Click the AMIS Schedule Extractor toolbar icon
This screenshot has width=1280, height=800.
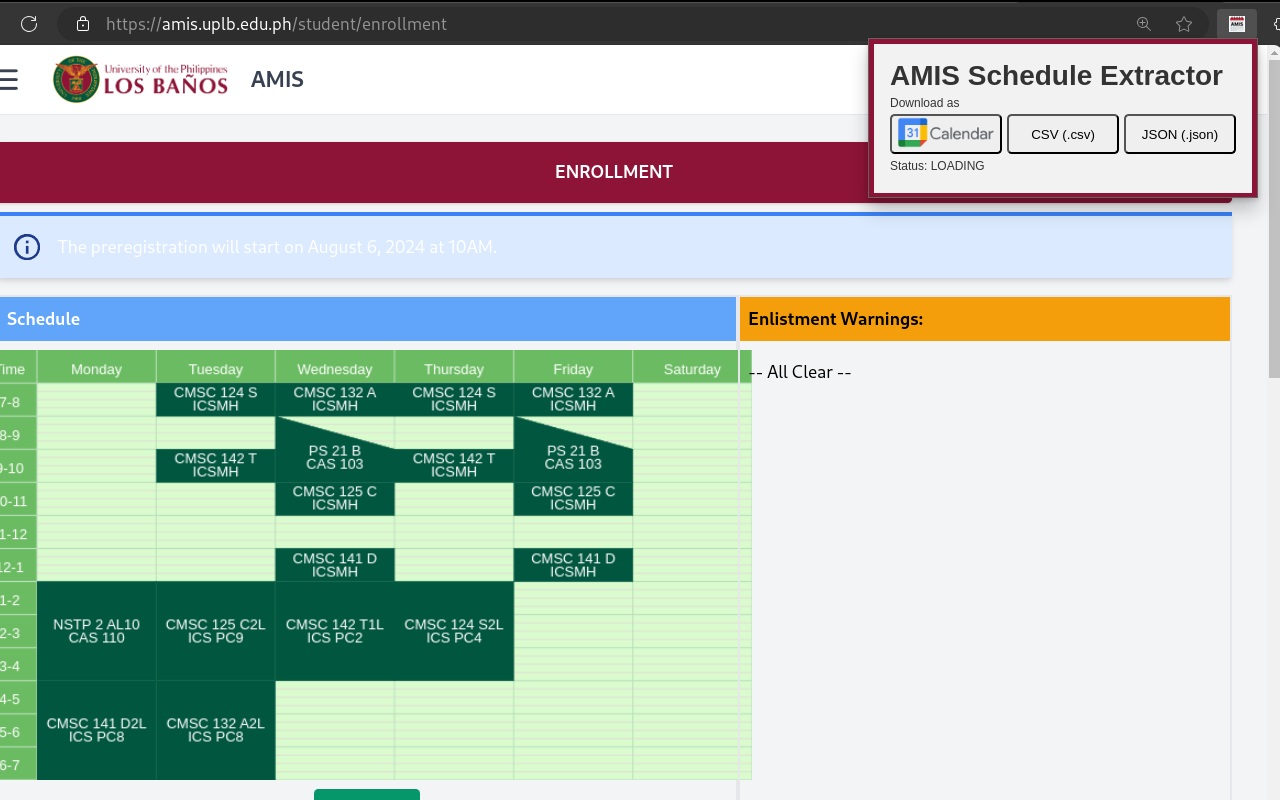[1235, 23]
